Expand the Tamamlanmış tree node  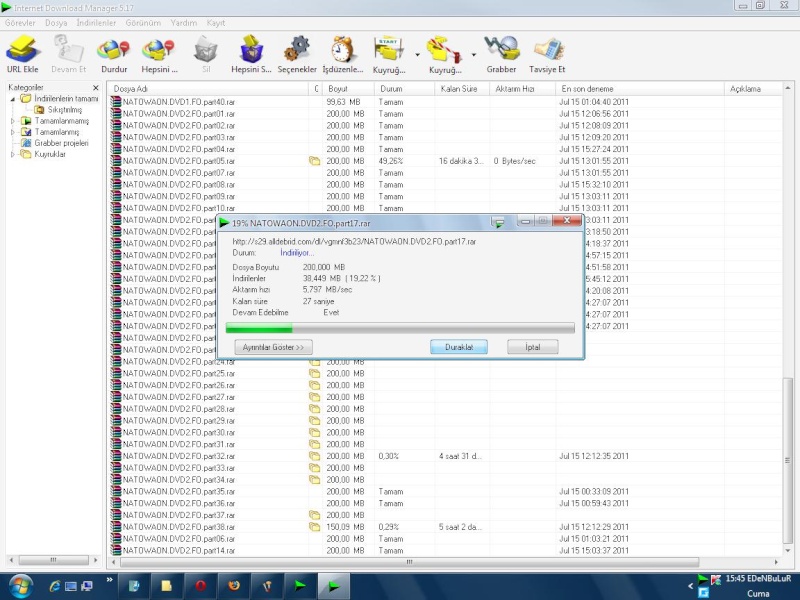click(13, 132)
